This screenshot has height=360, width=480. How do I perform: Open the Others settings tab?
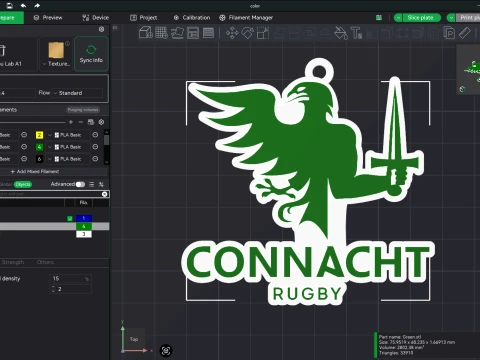click(x=45, y=262)
